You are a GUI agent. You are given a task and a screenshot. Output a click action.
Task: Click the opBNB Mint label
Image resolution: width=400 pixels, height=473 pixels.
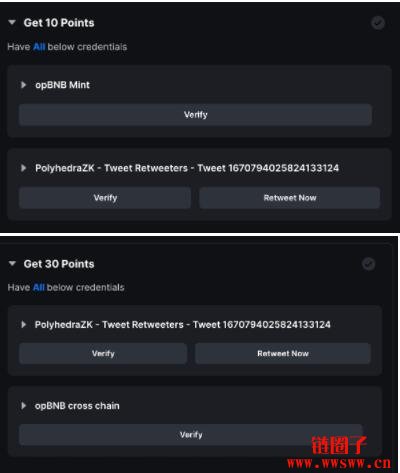click(62, 85)
